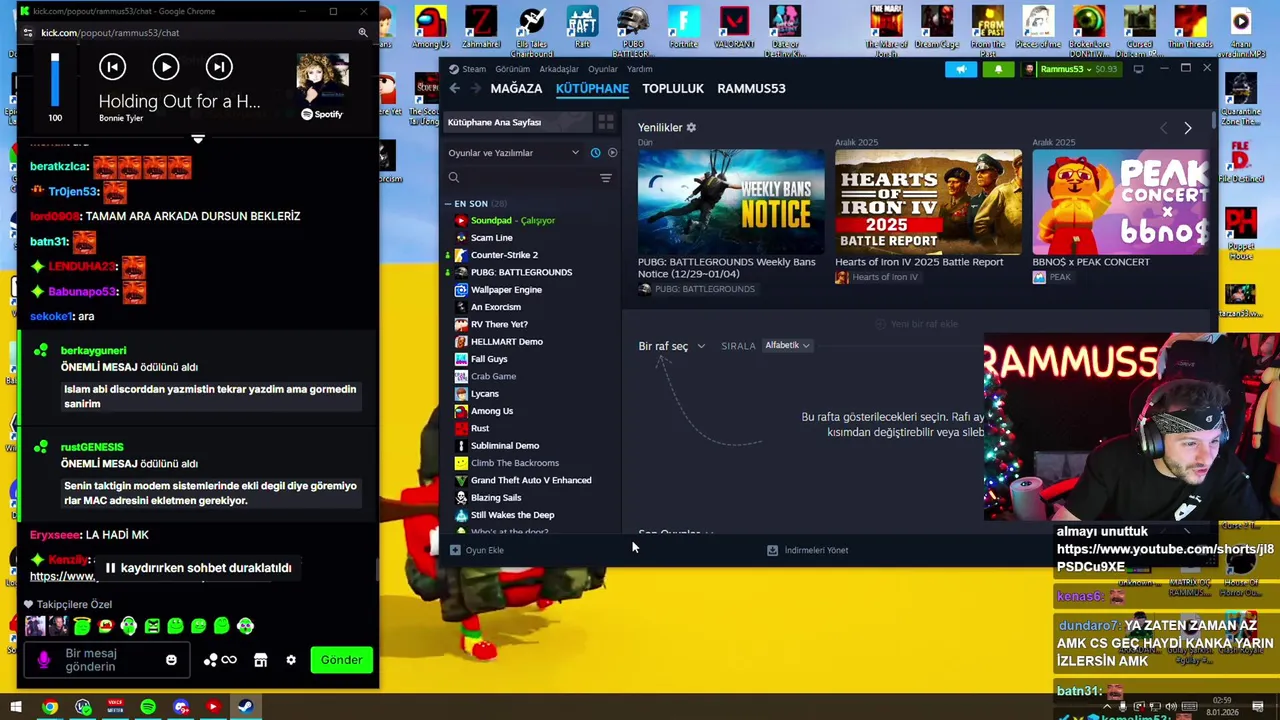Viewport: 1280px width, 720px height.
Task: Open Steam notifications bell
Action: coord(998,69)
